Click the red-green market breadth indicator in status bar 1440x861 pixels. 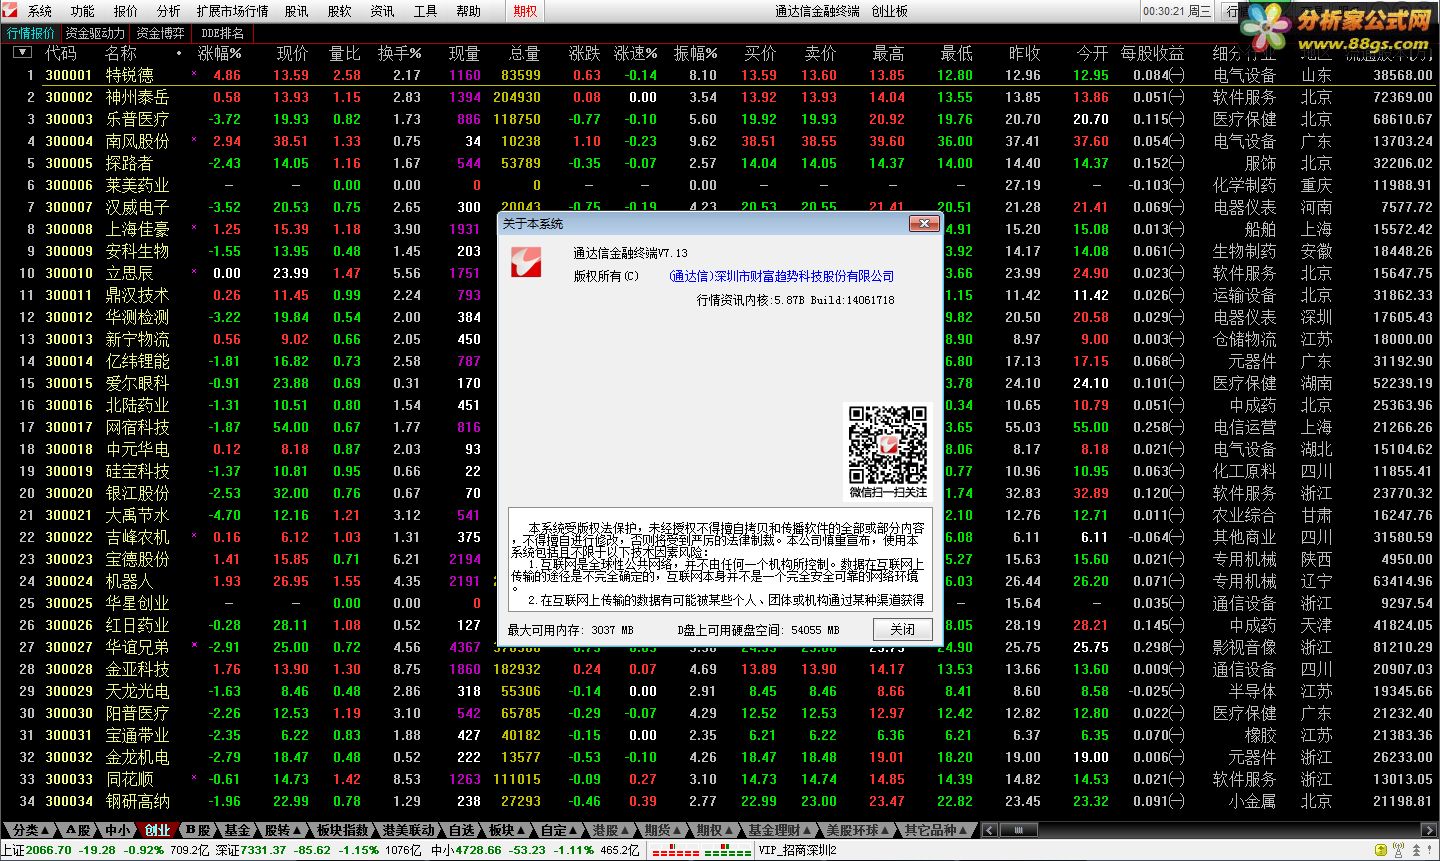coord(700,850)
